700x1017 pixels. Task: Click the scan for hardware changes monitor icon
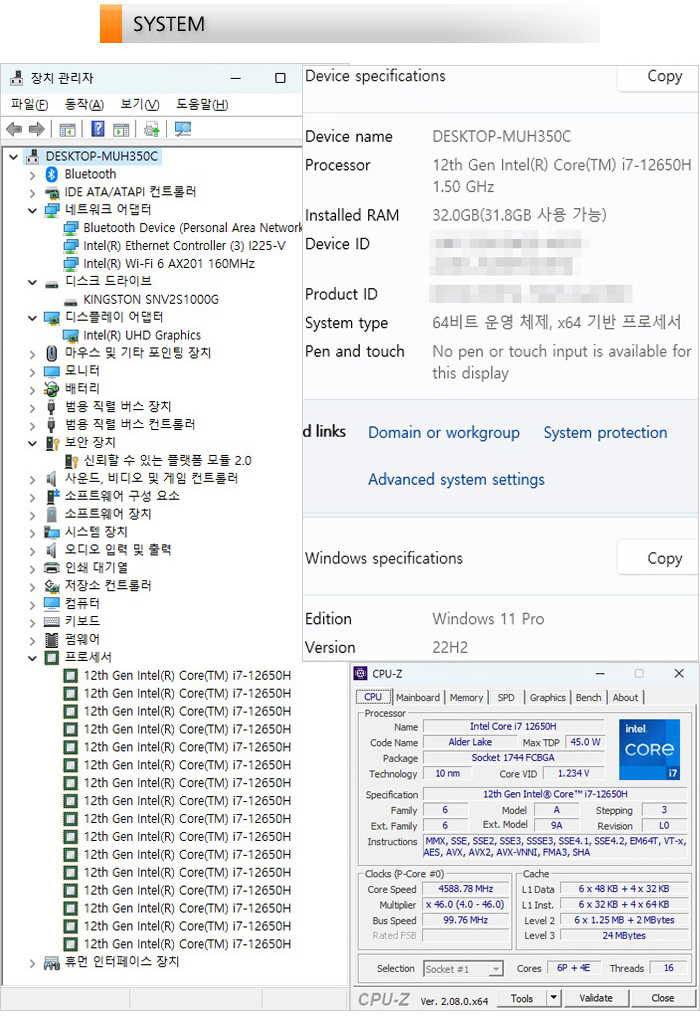point(183,129)
